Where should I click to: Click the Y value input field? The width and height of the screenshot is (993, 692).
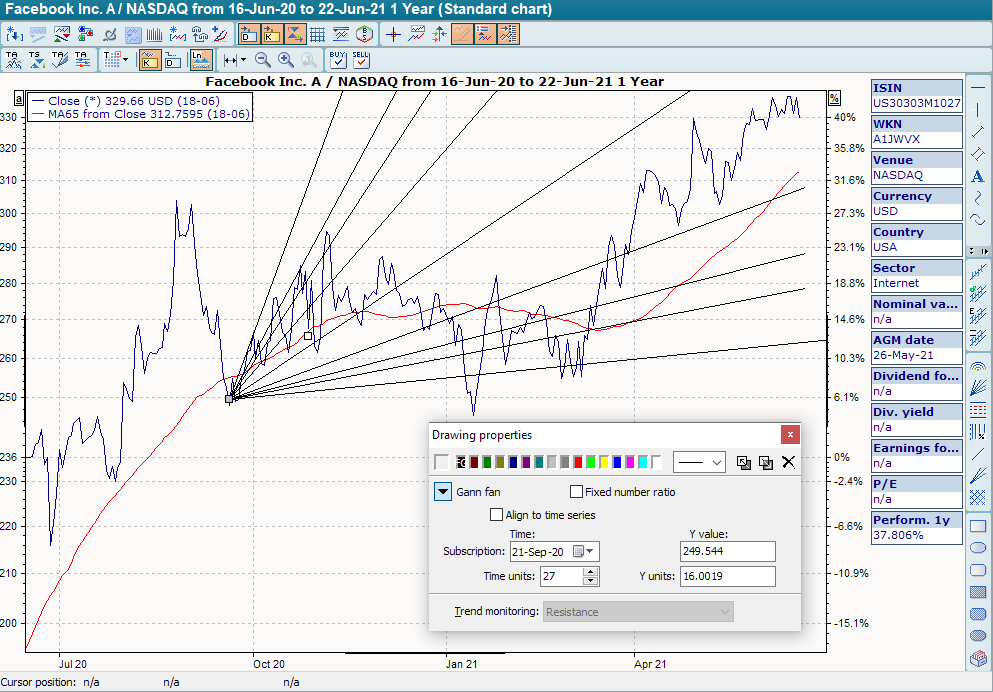tap(726, 552)
